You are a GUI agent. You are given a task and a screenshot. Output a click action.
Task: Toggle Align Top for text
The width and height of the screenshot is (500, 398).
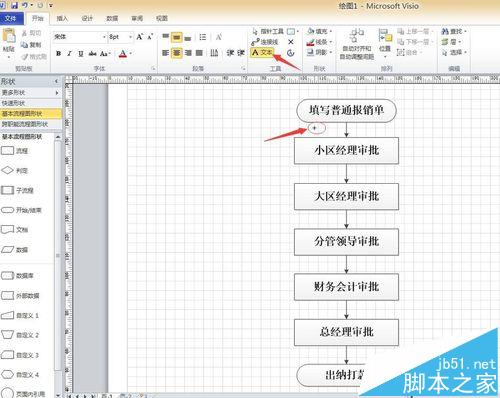coord(166,37)
